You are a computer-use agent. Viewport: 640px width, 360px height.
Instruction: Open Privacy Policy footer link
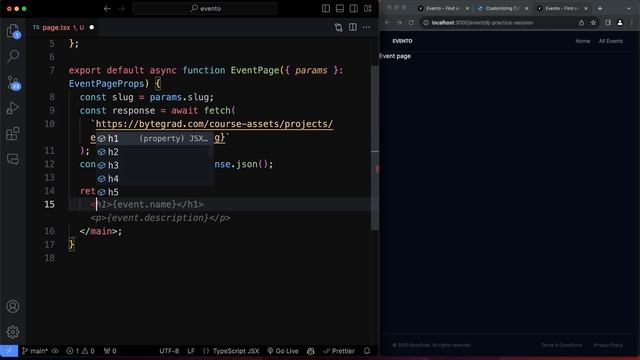pyautogui.click(x=608, y=345)
